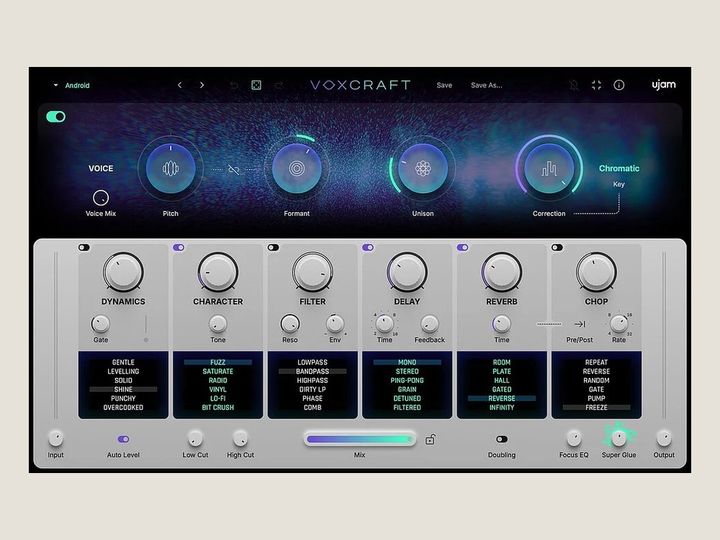This screenshot has width=720, height=540.
Task: Click the Formant knob
Action: [297, 169]
